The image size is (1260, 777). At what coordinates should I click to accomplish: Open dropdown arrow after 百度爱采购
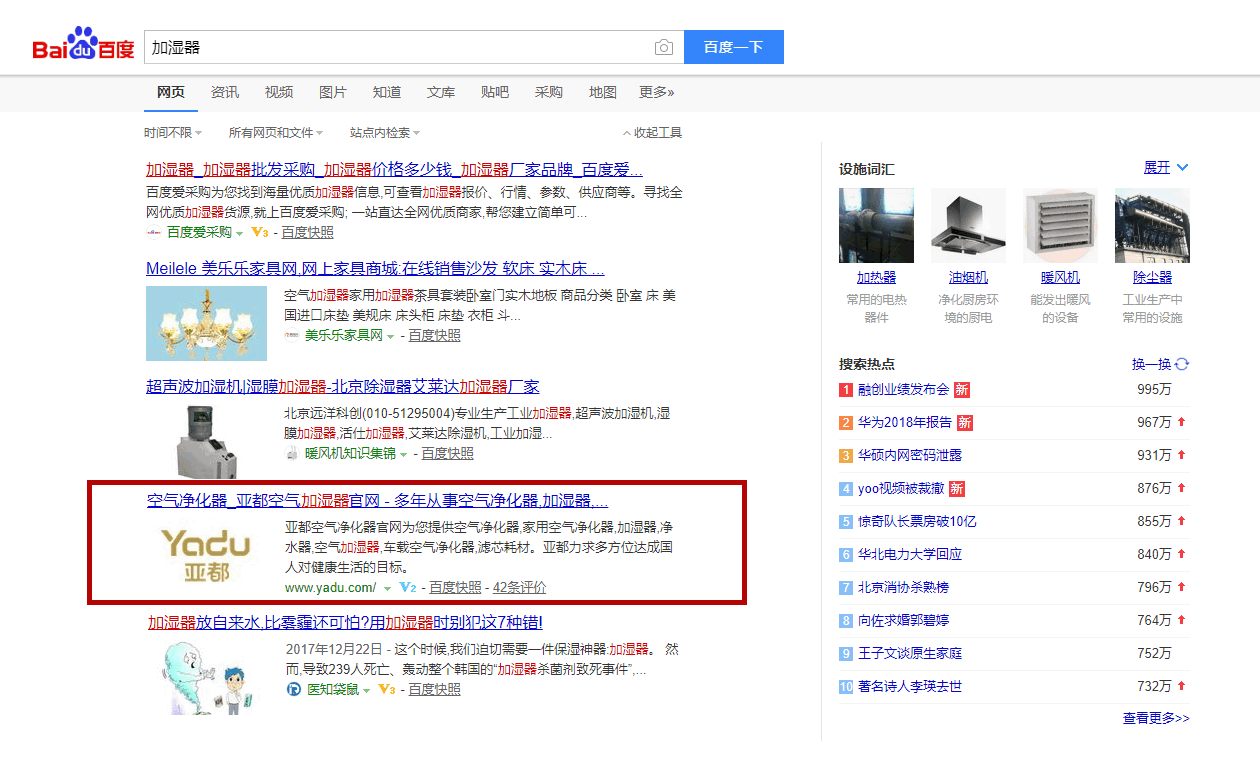click(239, 233)
